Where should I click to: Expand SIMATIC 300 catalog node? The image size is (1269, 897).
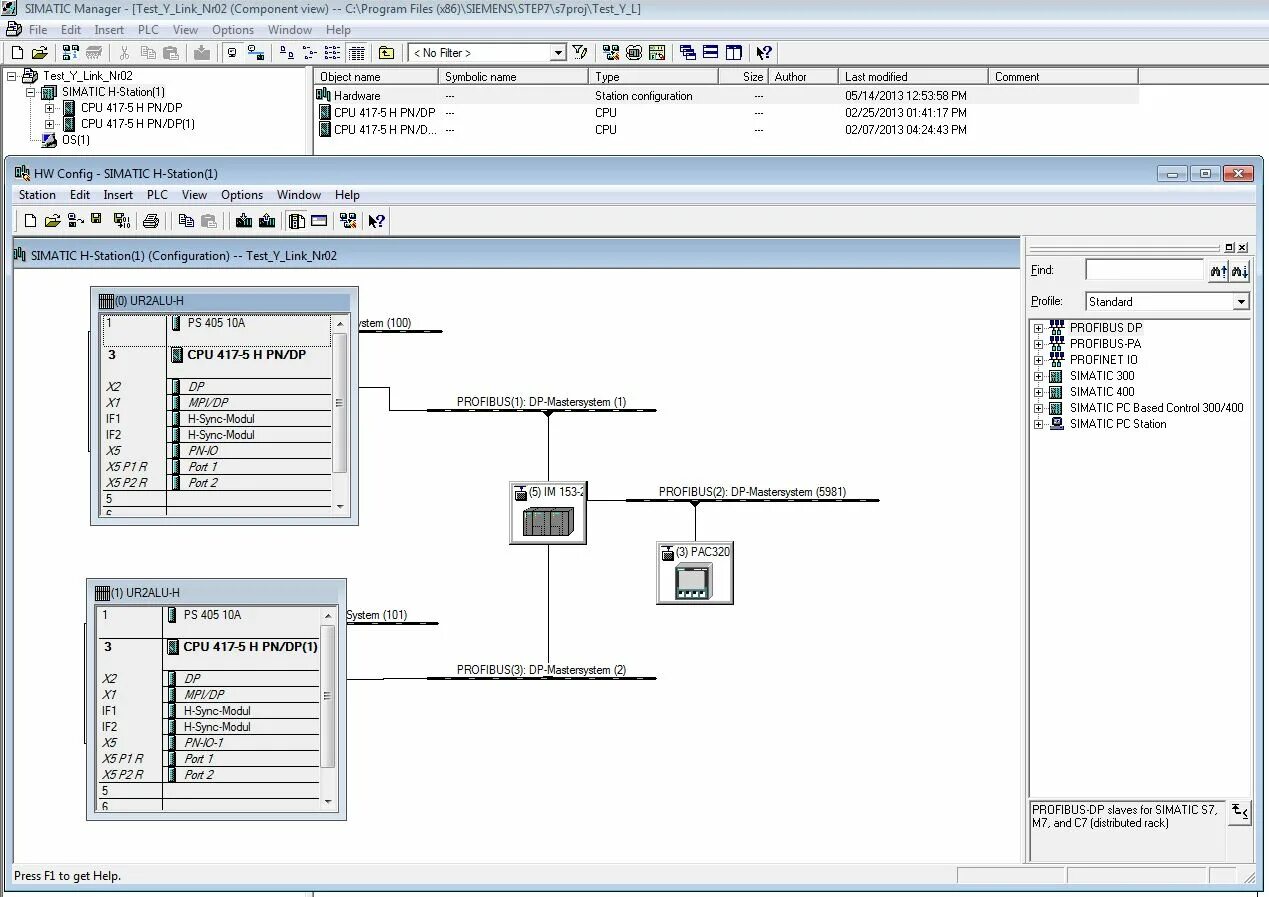click(1038, 376)
